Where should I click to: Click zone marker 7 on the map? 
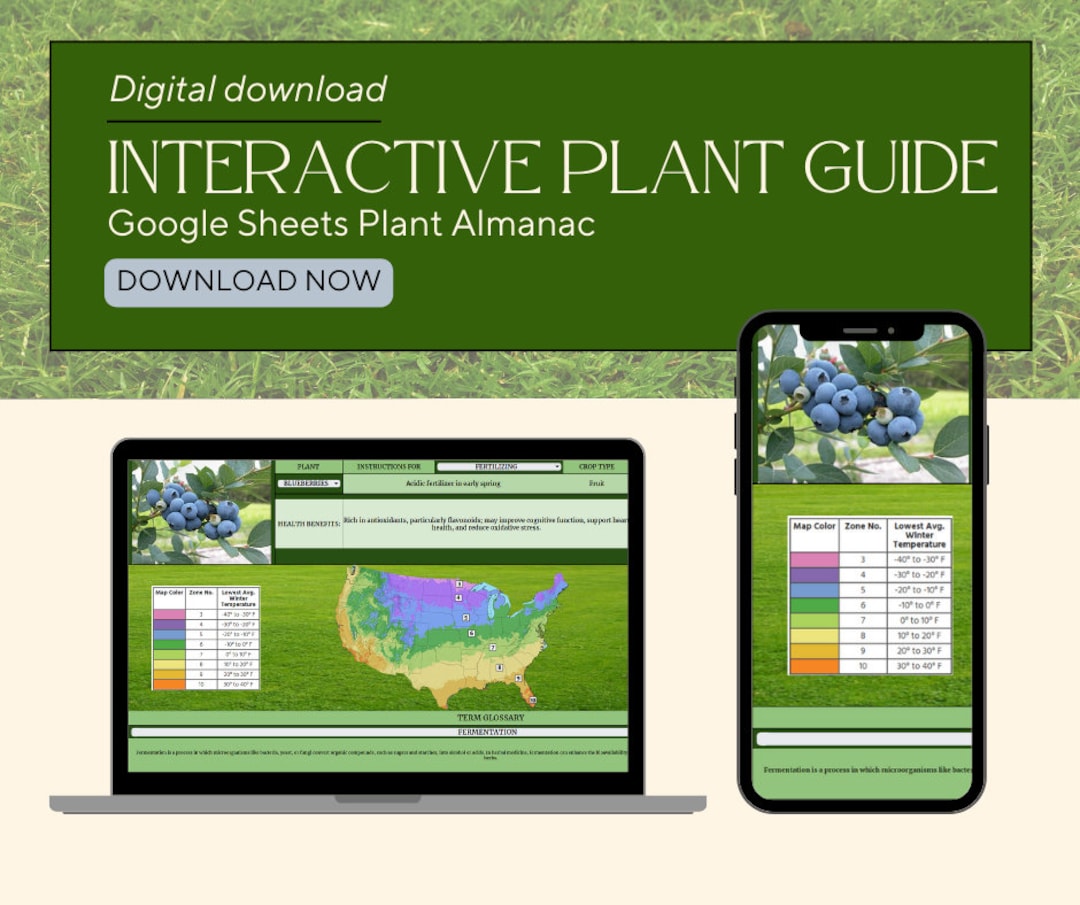[493, 645]
